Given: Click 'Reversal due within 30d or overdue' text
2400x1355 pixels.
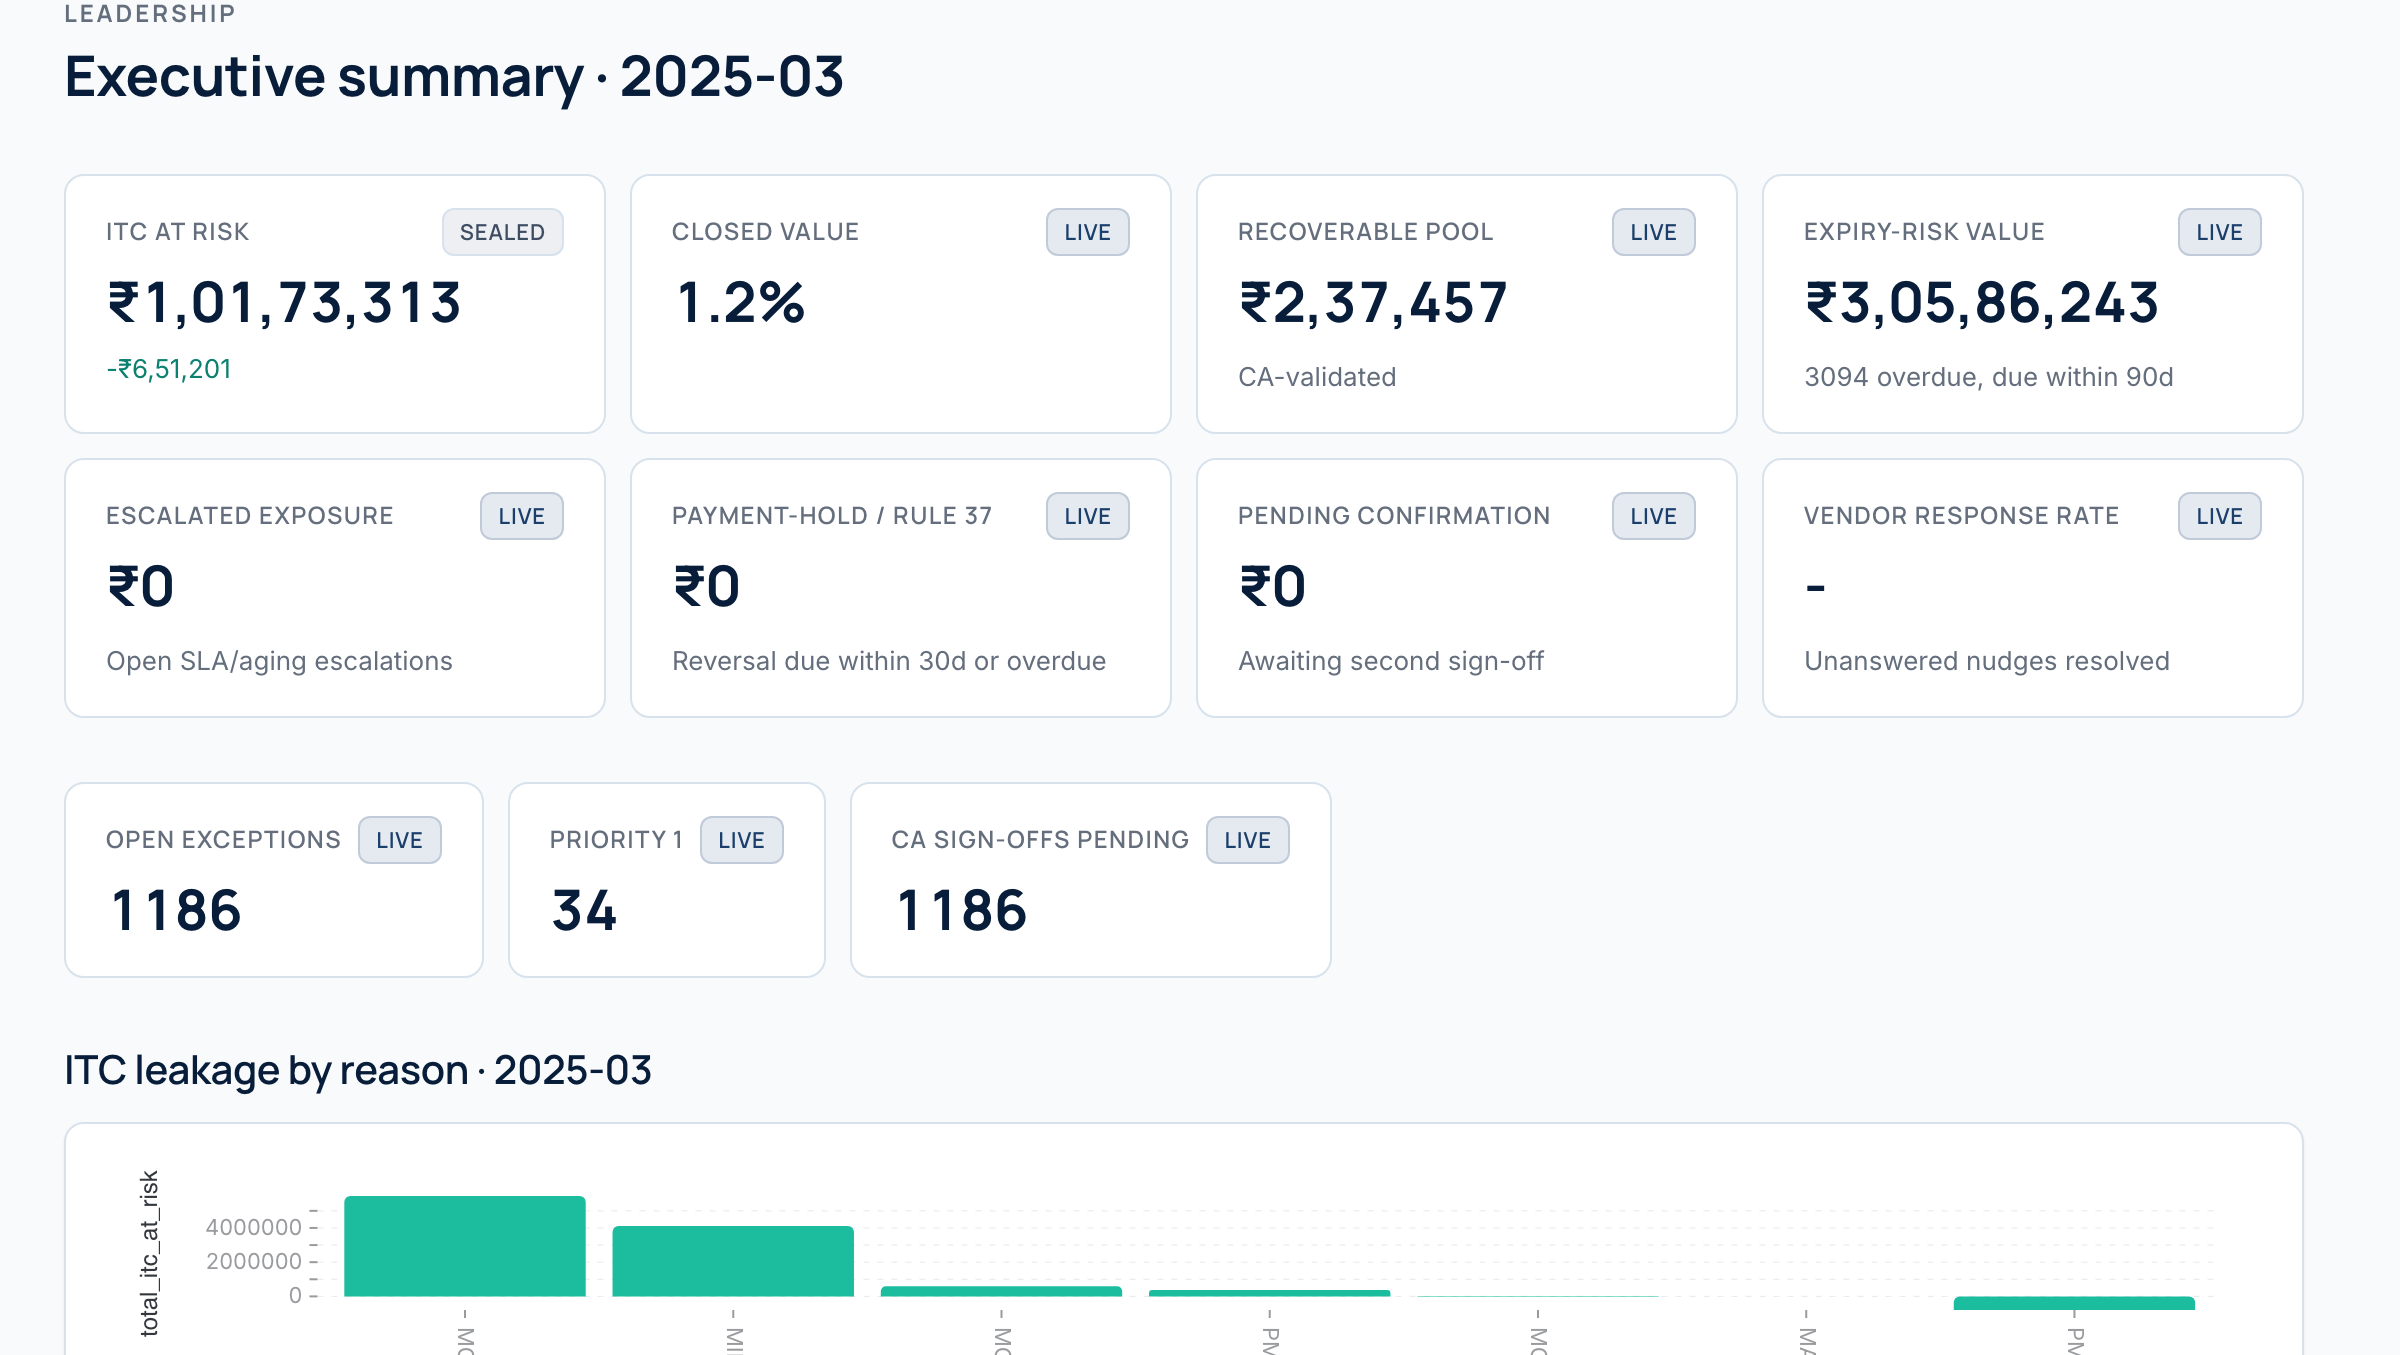Looking at the screenshot, I should [888, 661].
